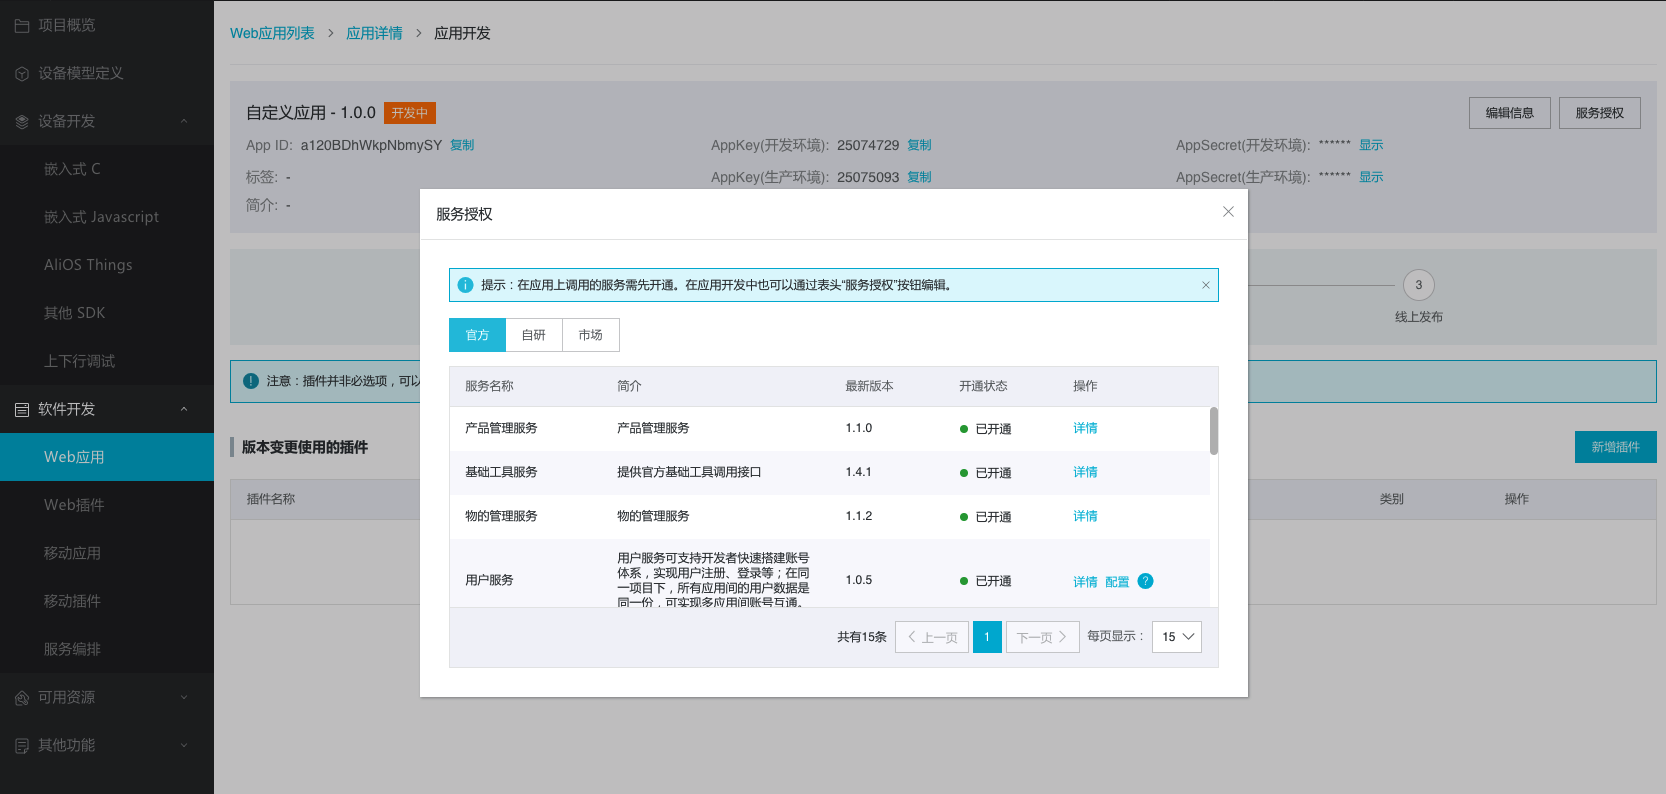
Task: Click the services table vertical scrollbar
Action: (1214, 431)
